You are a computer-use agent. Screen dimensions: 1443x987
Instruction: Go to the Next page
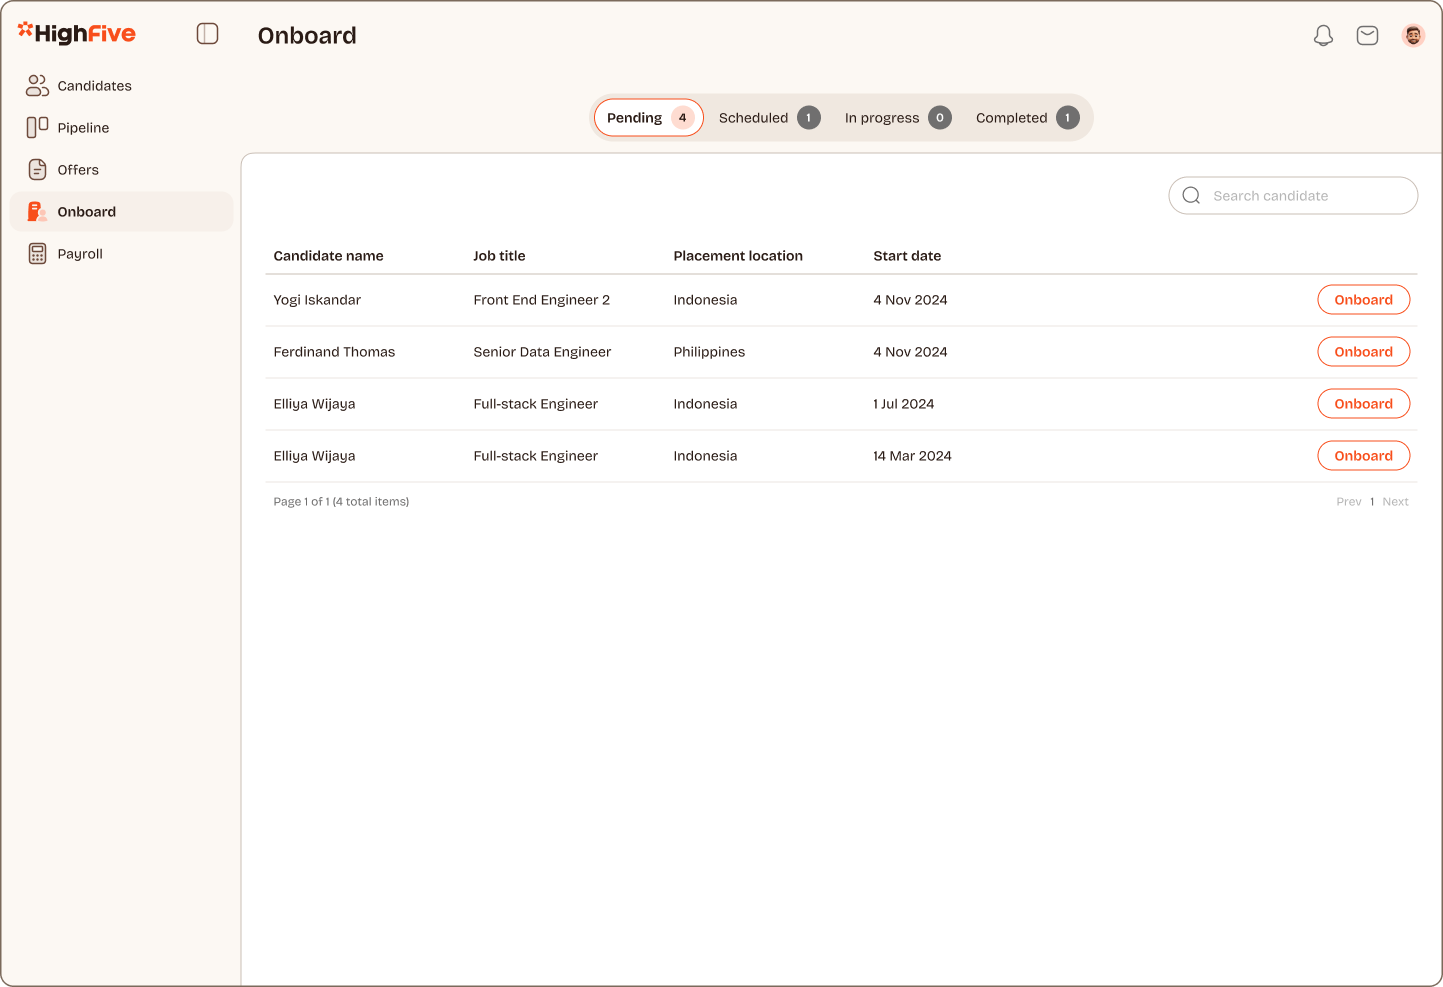click(1395, 502)
